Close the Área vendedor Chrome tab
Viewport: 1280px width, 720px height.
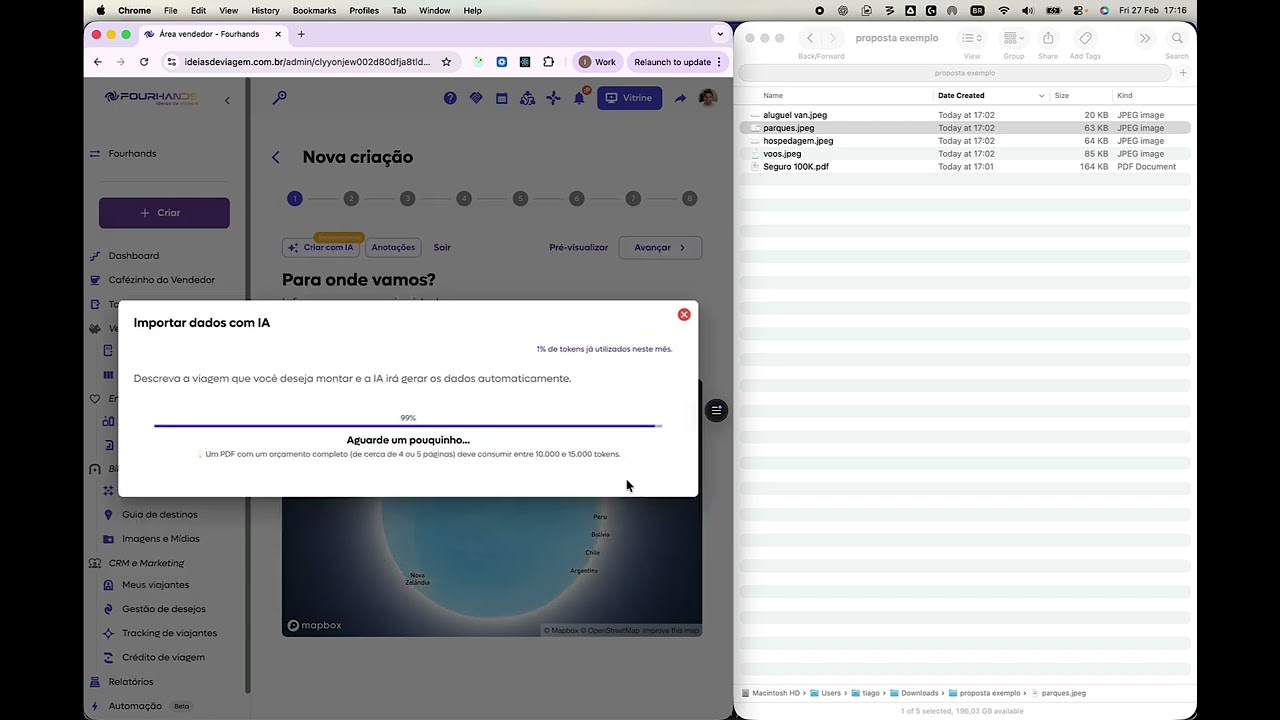pyautogui.click(x=278, y=34)
